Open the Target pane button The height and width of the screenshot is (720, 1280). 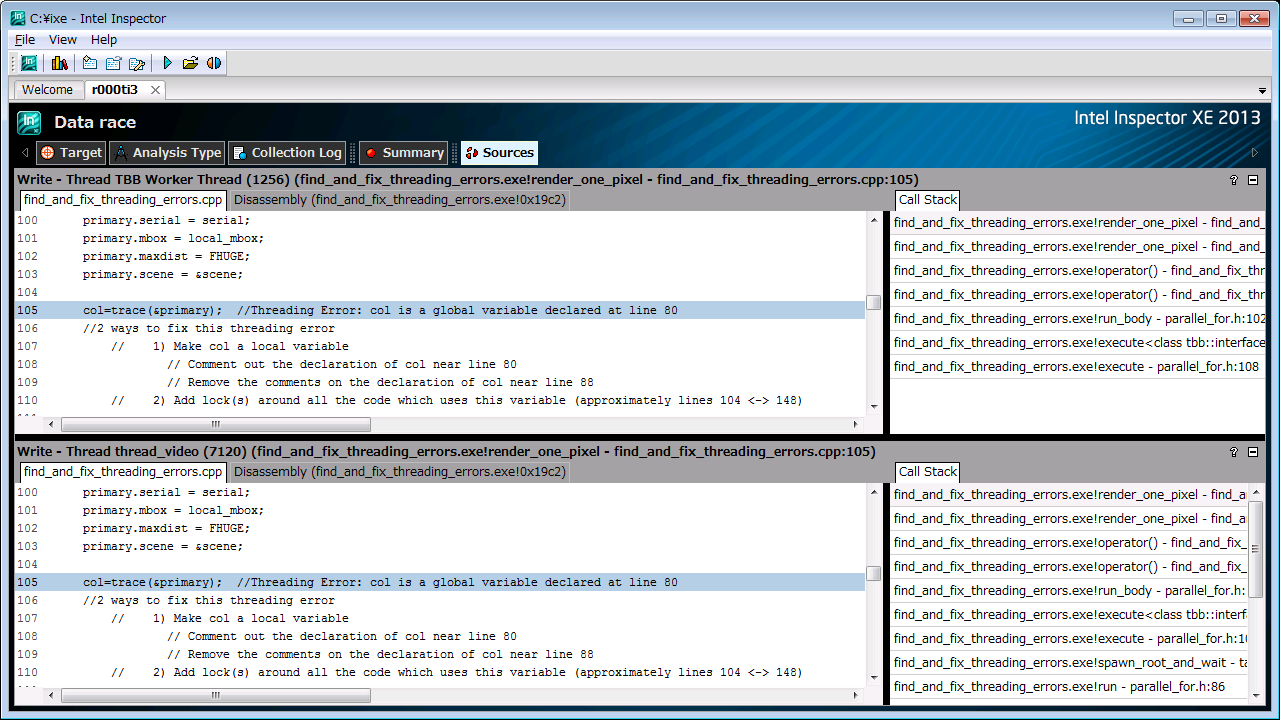pyautogui.click(x=70, y=153)
